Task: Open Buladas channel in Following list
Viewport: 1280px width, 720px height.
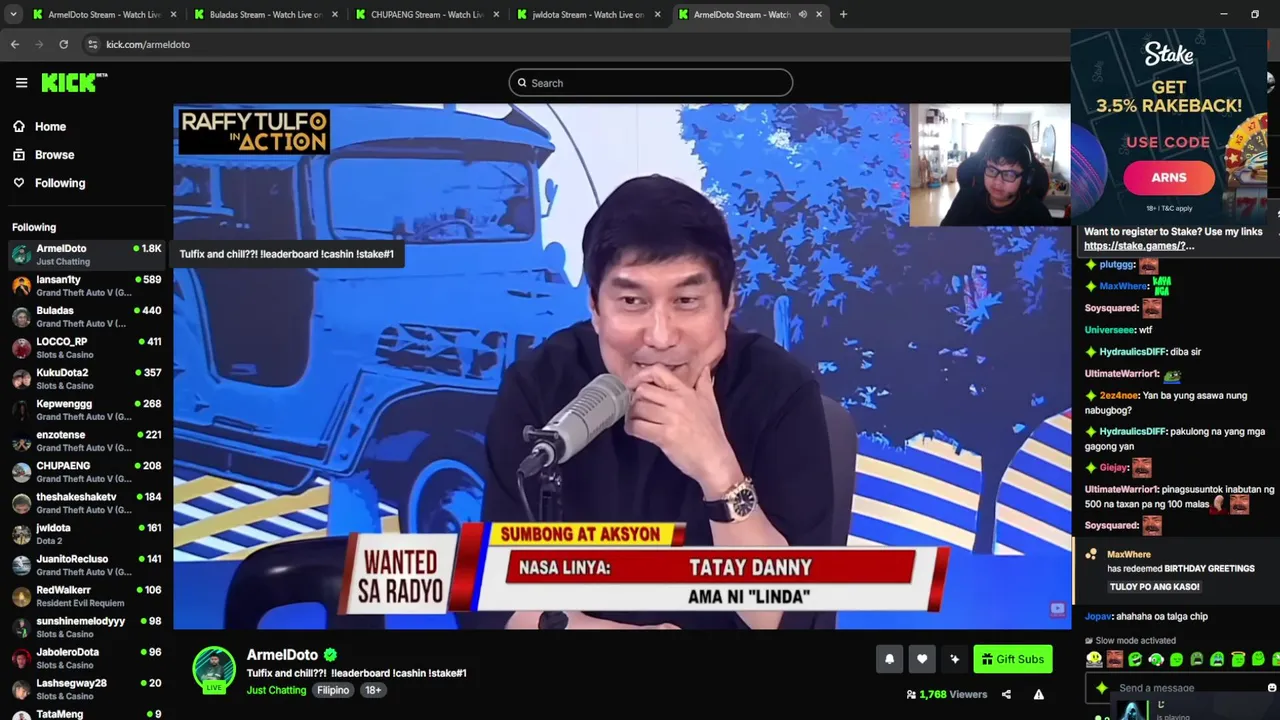Action: click(86, 317)
